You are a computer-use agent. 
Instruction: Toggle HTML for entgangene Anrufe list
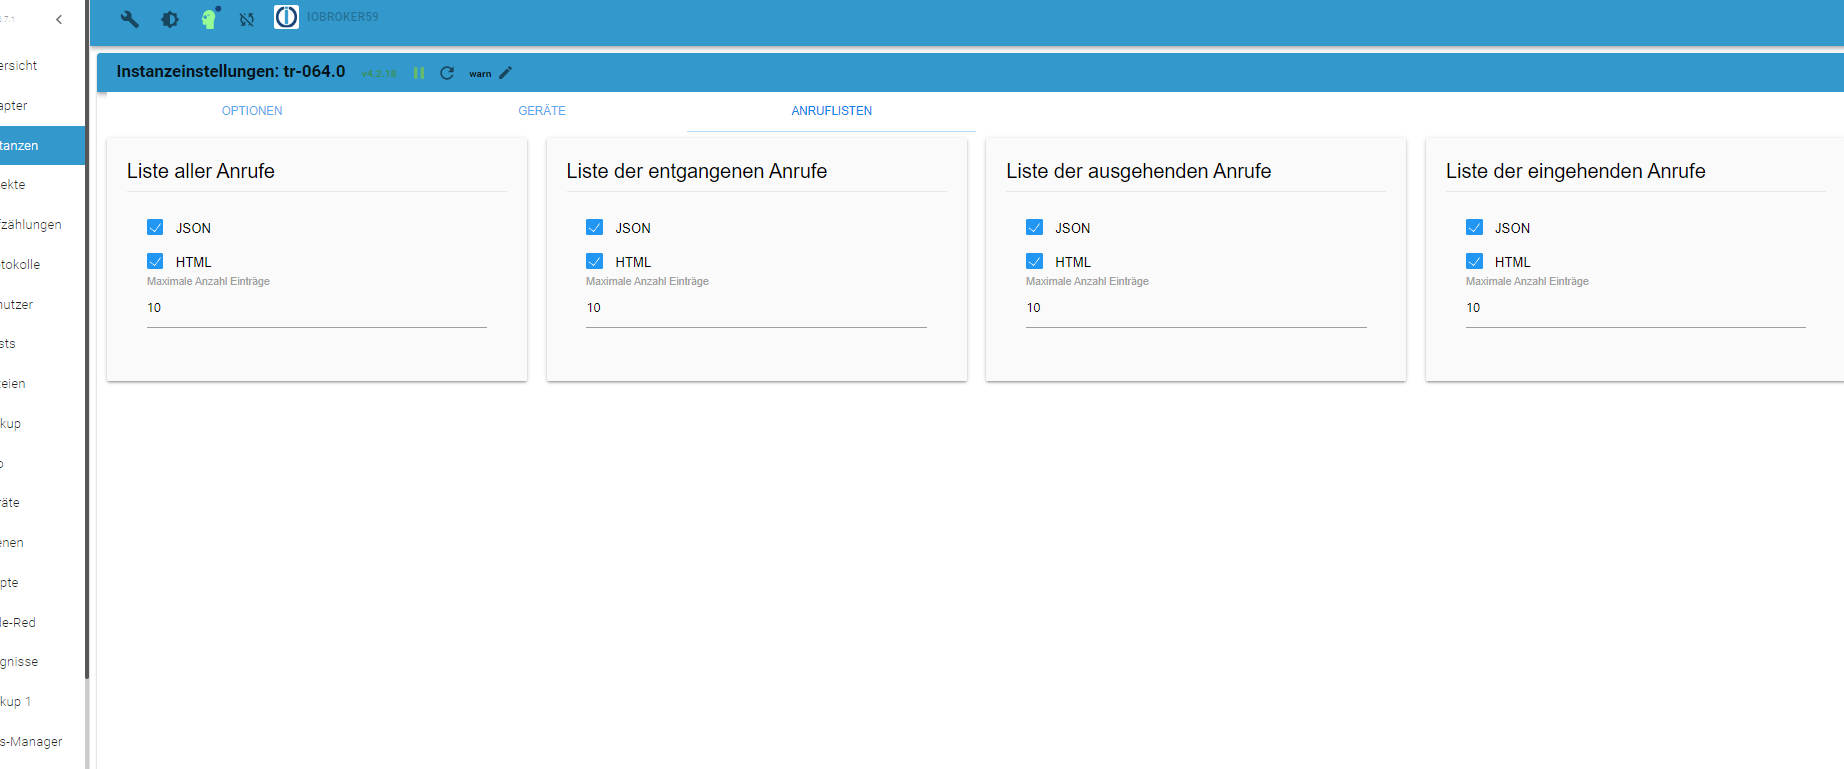595,262
